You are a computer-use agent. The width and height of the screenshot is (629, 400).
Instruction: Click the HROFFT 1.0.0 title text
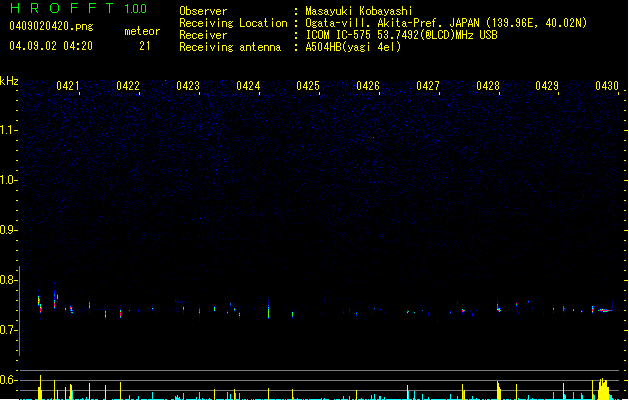pyautogui.click(x=78, y=8)
